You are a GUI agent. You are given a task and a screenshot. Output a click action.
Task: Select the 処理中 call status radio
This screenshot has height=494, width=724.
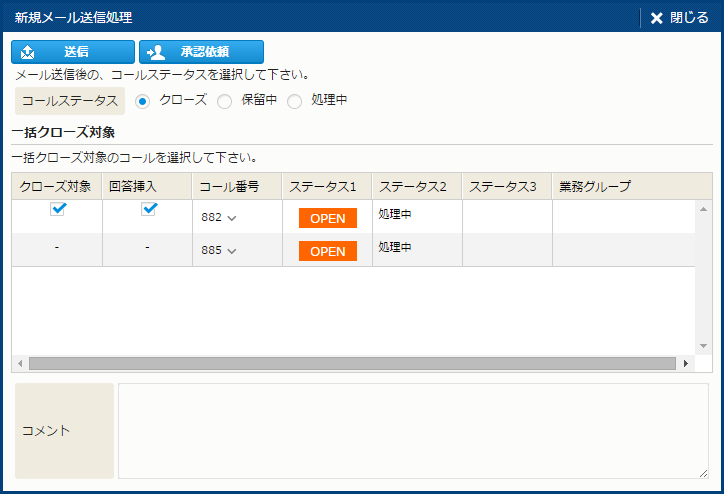pyautogui.click(x=294, y=101)
